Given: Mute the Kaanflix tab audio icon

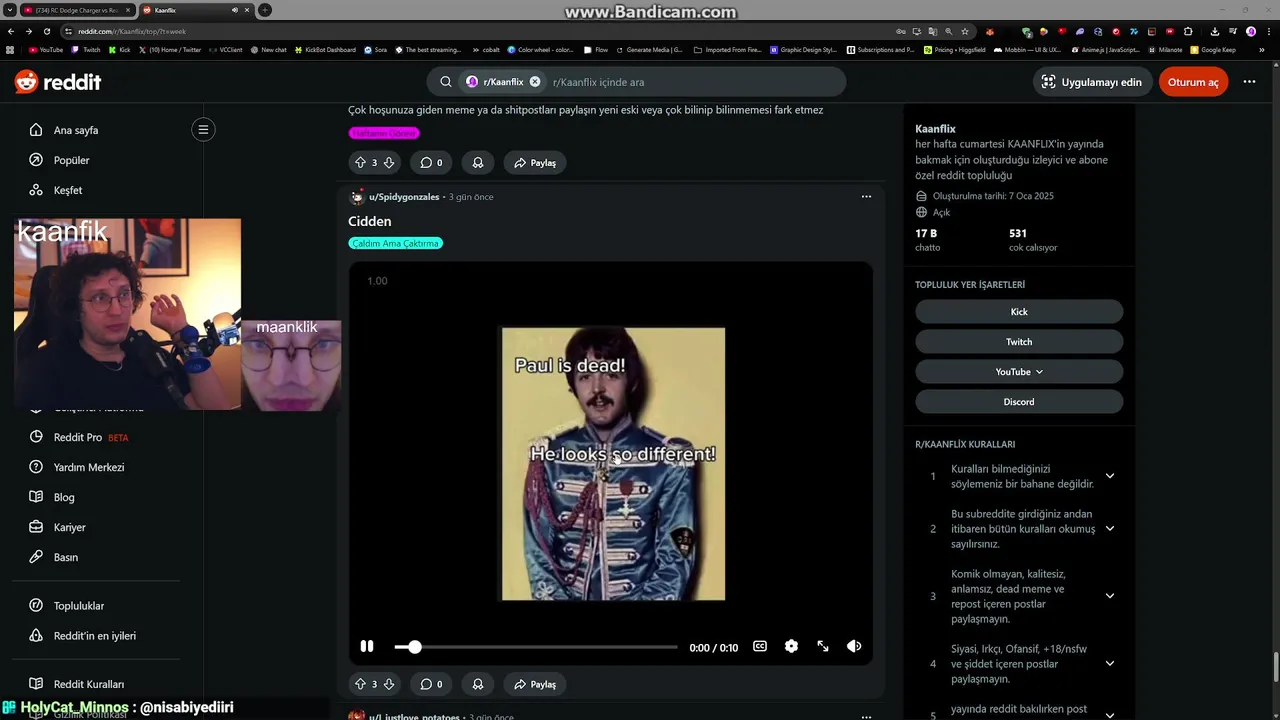Looking at the screenshot, I should point(234,10).
